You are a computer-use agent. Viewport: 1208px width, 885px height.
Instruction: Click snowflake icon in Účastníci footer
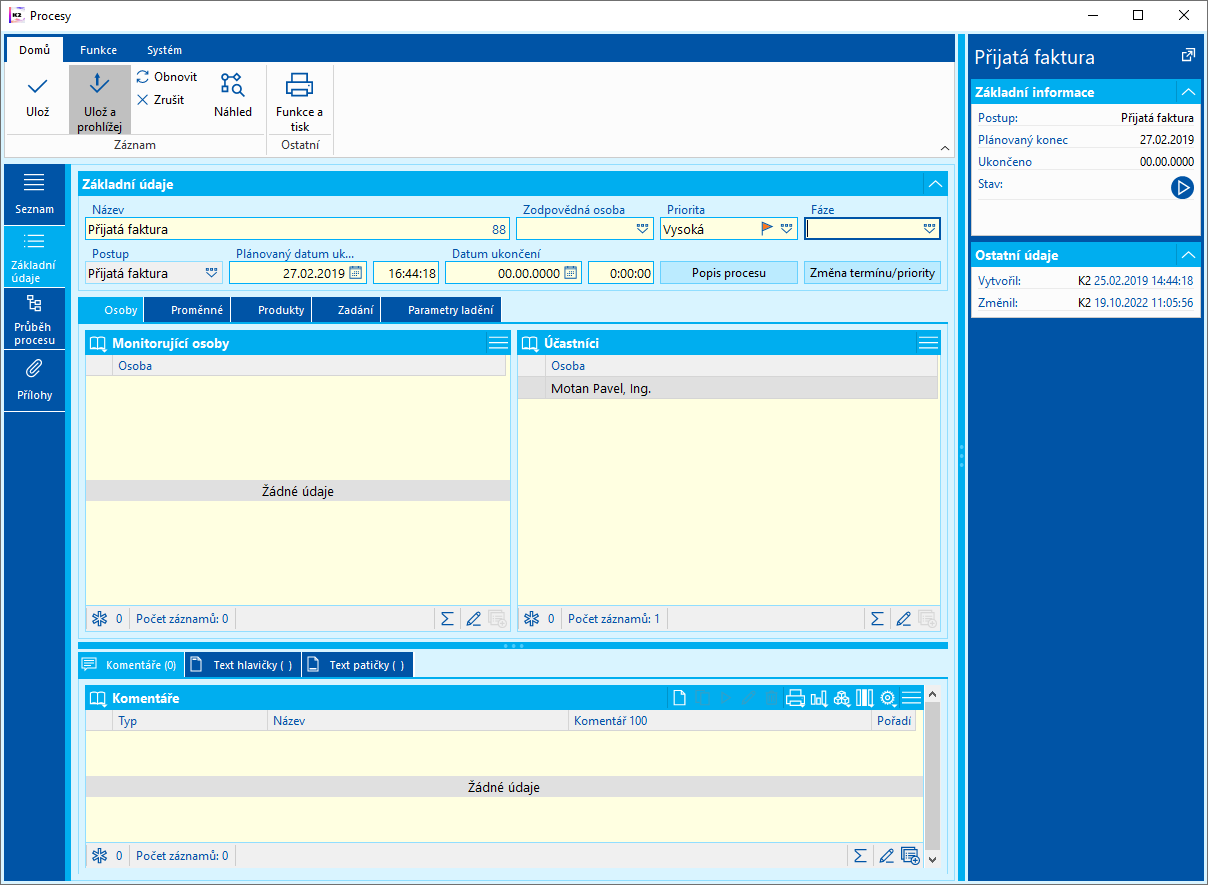(531, 619)
